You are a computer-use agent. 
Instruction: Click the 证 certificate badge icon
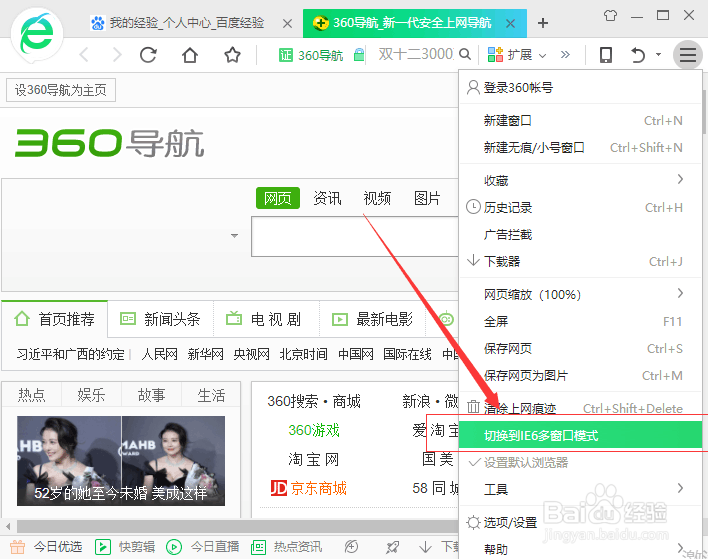[286, 55]
